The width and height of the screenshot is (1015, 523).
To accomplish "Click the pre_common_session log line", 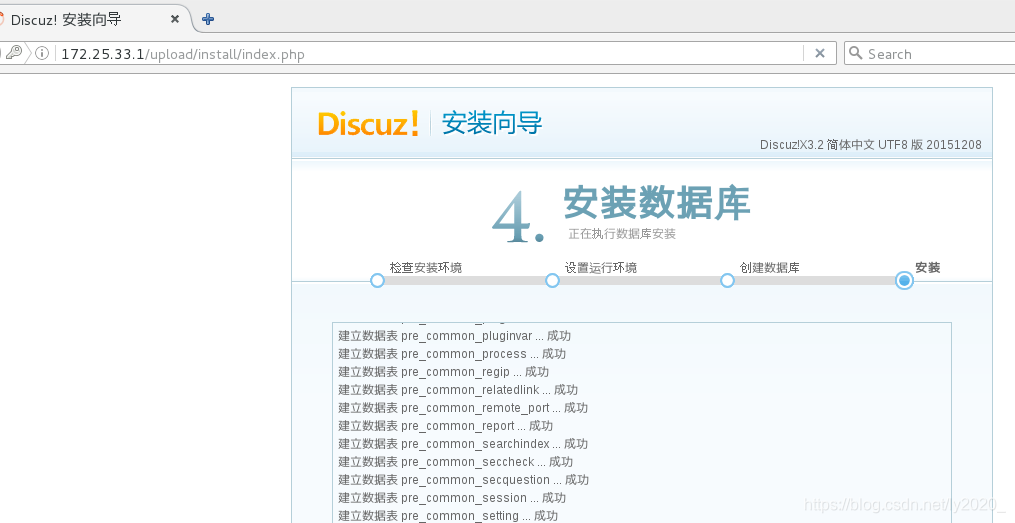I will coord(452,498).
